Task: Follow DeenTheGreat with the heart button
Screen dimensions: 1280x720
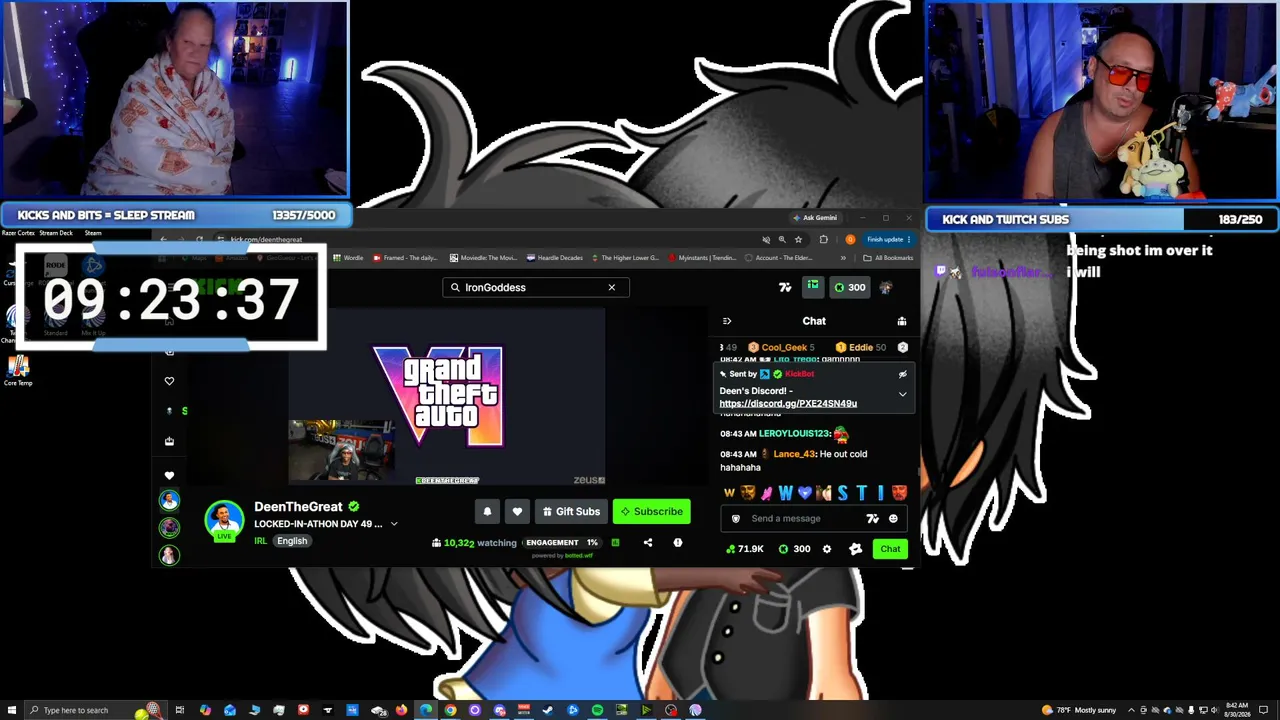Action: click(x=517, y=511)
